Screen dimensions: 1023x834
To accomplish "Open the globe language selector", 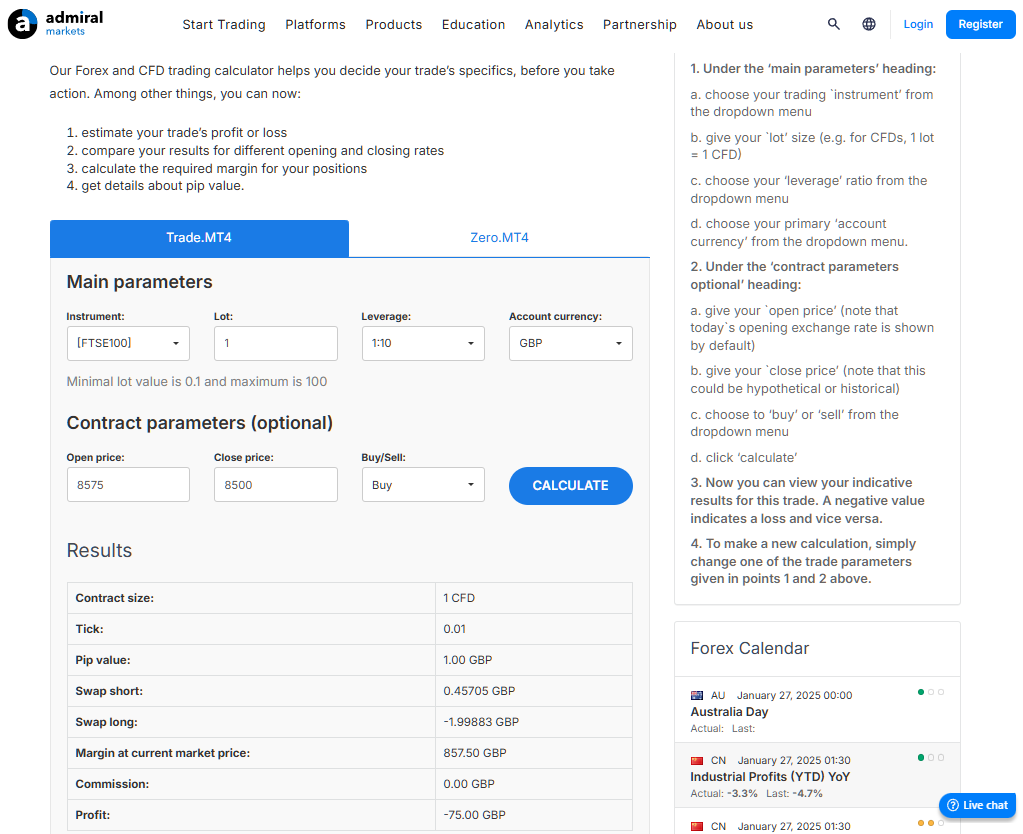I will (x=868, y=24).
